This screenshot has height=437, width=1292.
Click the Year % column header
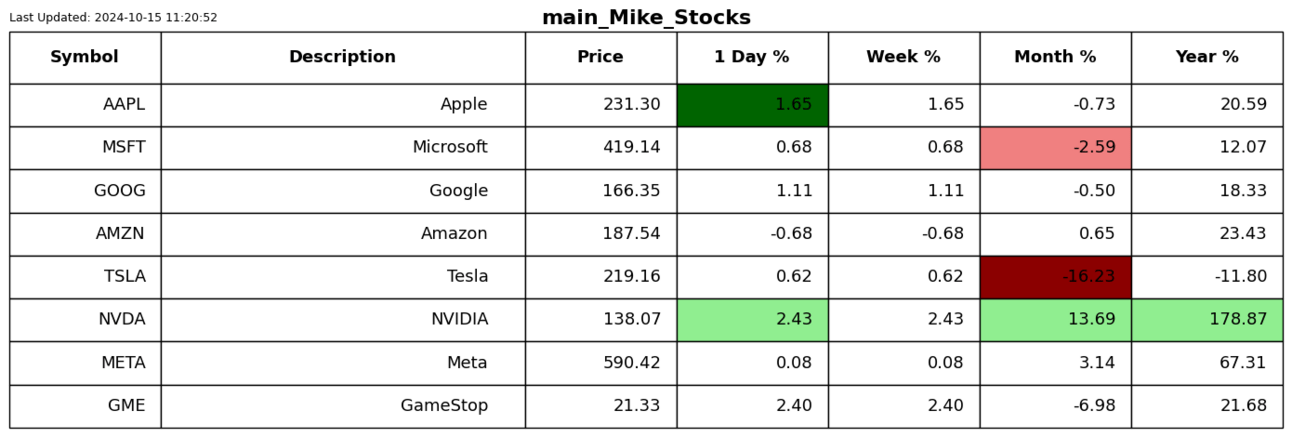[x=1207, y=58]
